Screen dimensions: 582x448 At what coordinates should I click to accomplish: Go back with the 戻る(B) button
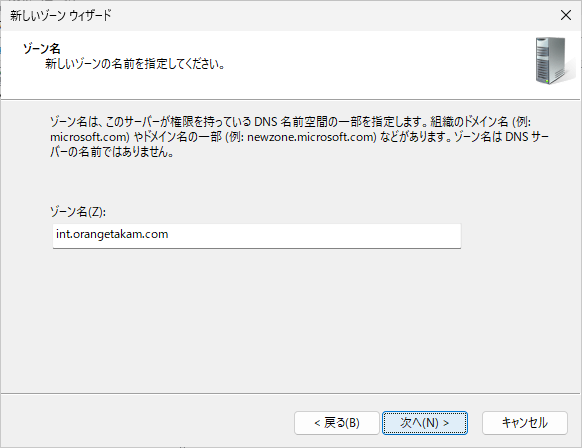[337, 422]
